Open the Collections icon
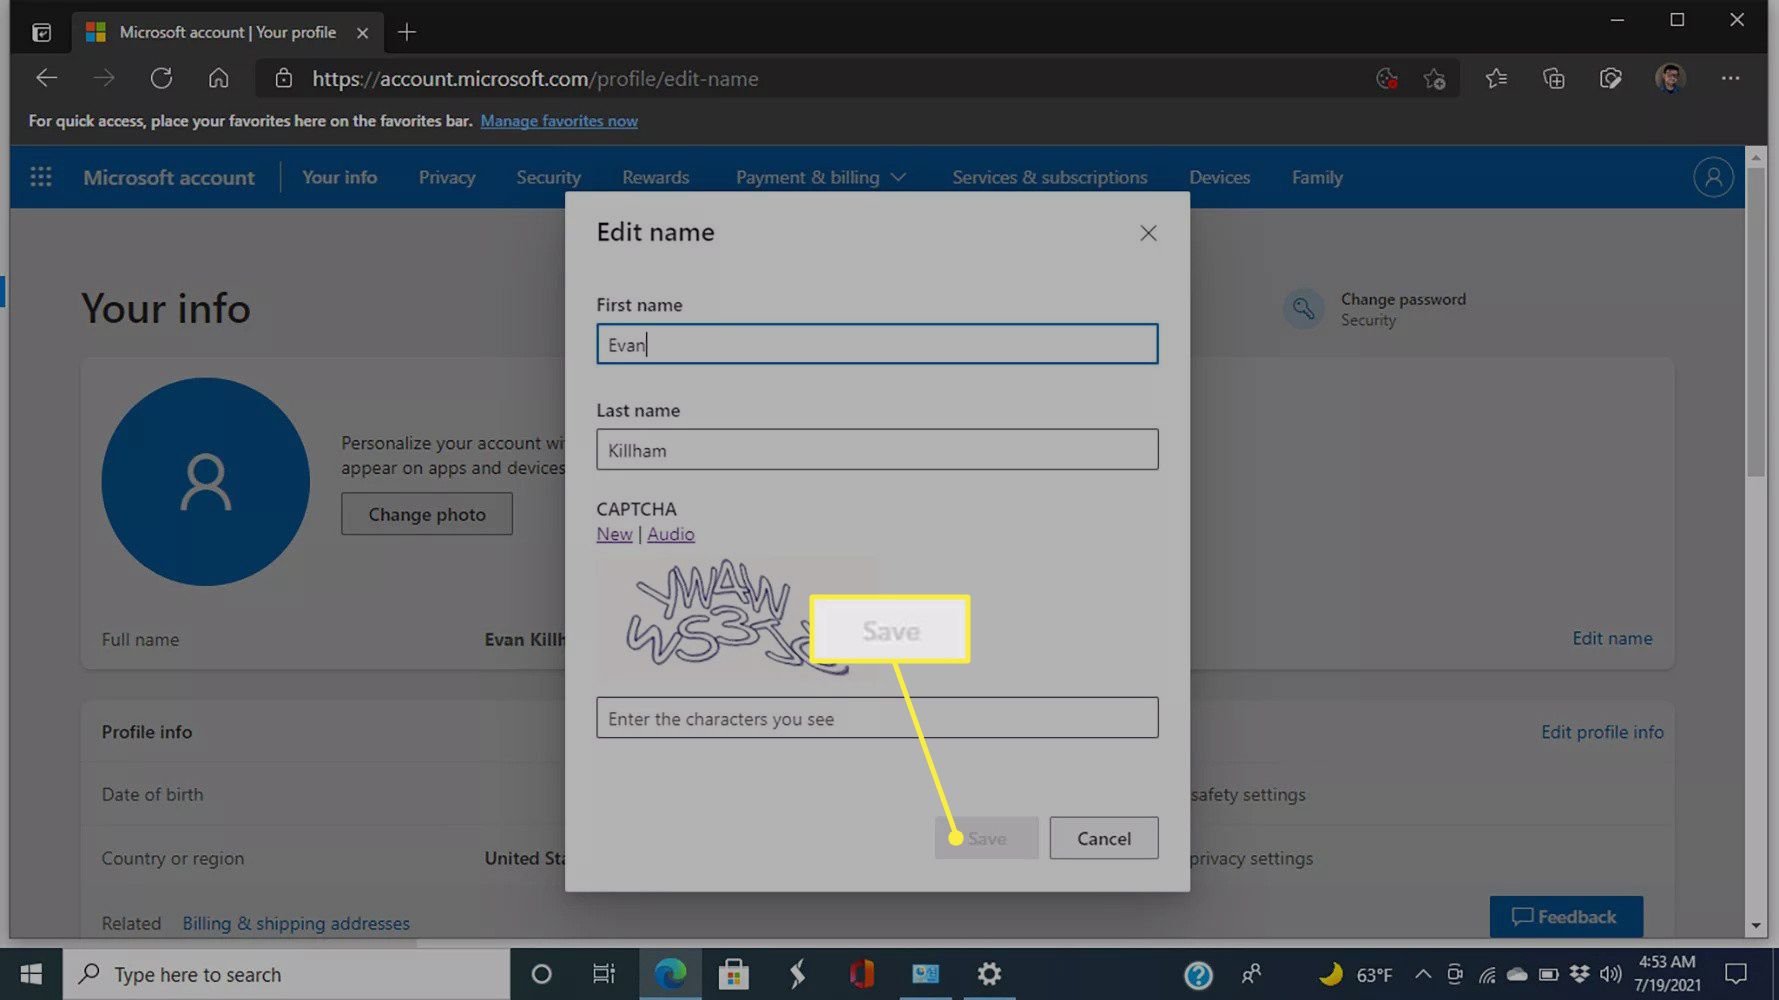This screenshot has width=1779, height=1000. click(1553, 78)
